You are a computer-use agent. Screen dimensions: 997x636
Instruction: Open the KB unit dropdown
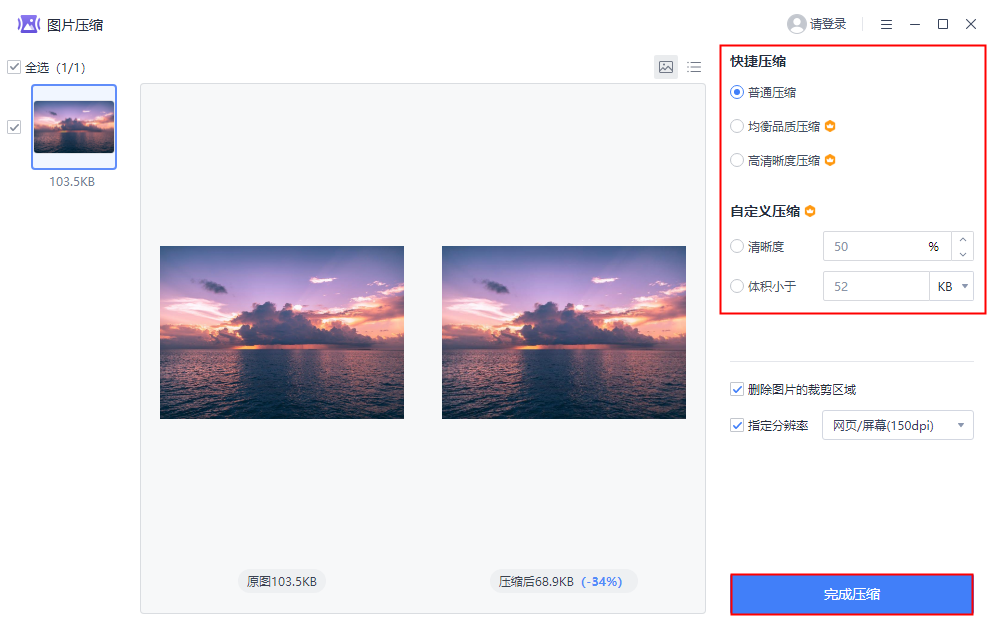click(x=952, y=286)
